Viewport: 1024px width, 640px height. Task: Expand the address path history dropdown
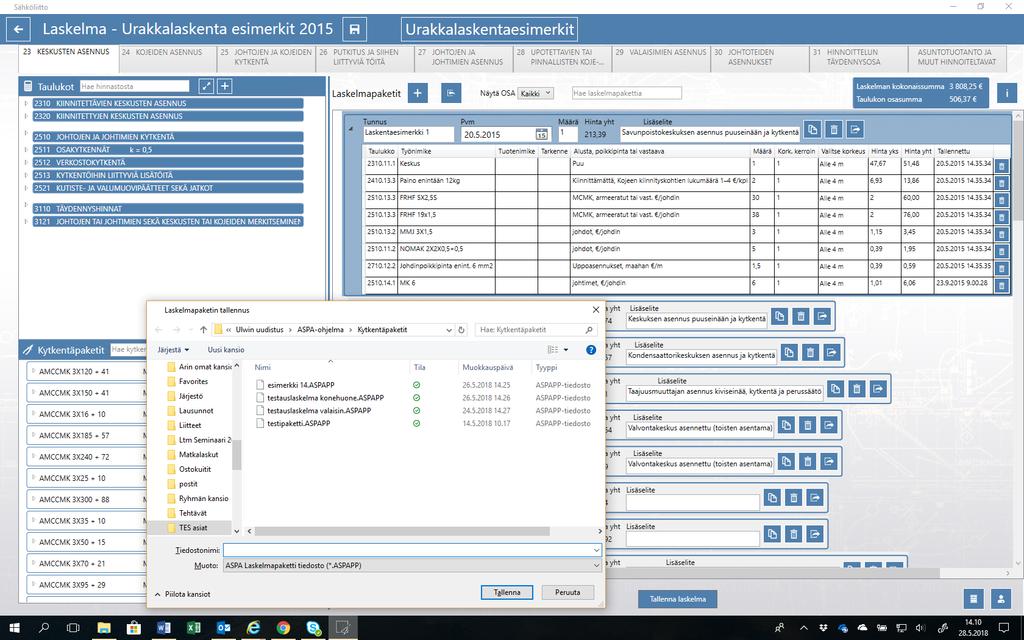click(449, 330)
